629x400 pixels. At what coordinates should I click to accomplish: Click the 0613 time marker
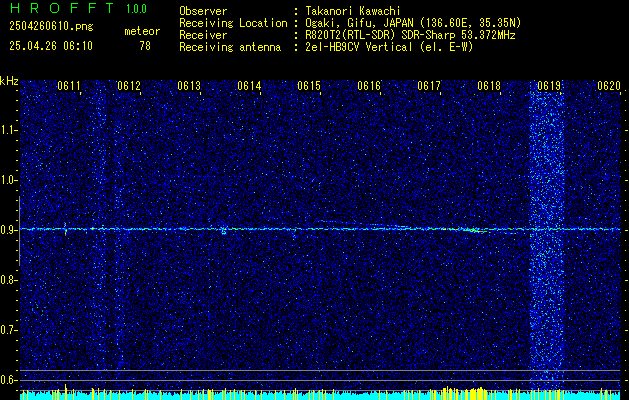[x=189, y=86]
